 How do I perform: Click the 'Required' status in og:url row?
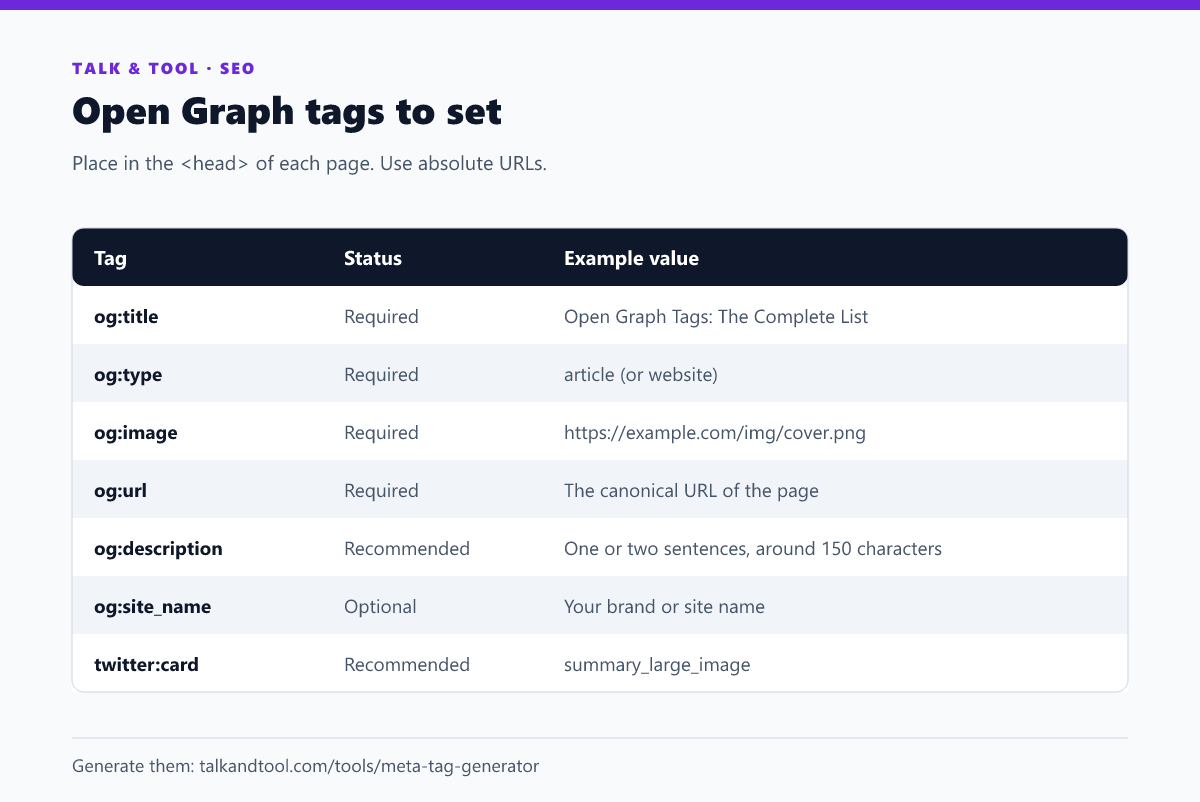pyautogui.click(x=381, y=491)
